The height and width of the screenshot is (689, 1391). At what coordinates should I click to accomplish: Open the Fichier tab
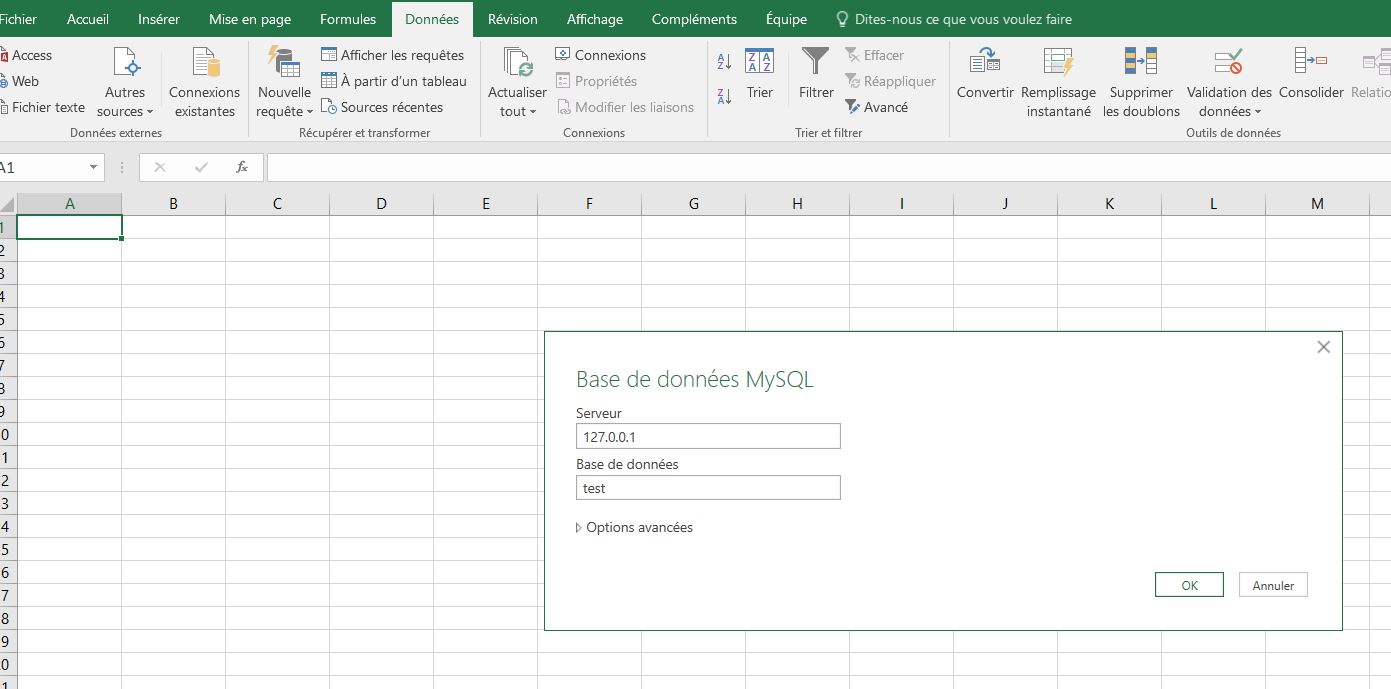pos(19,19)
